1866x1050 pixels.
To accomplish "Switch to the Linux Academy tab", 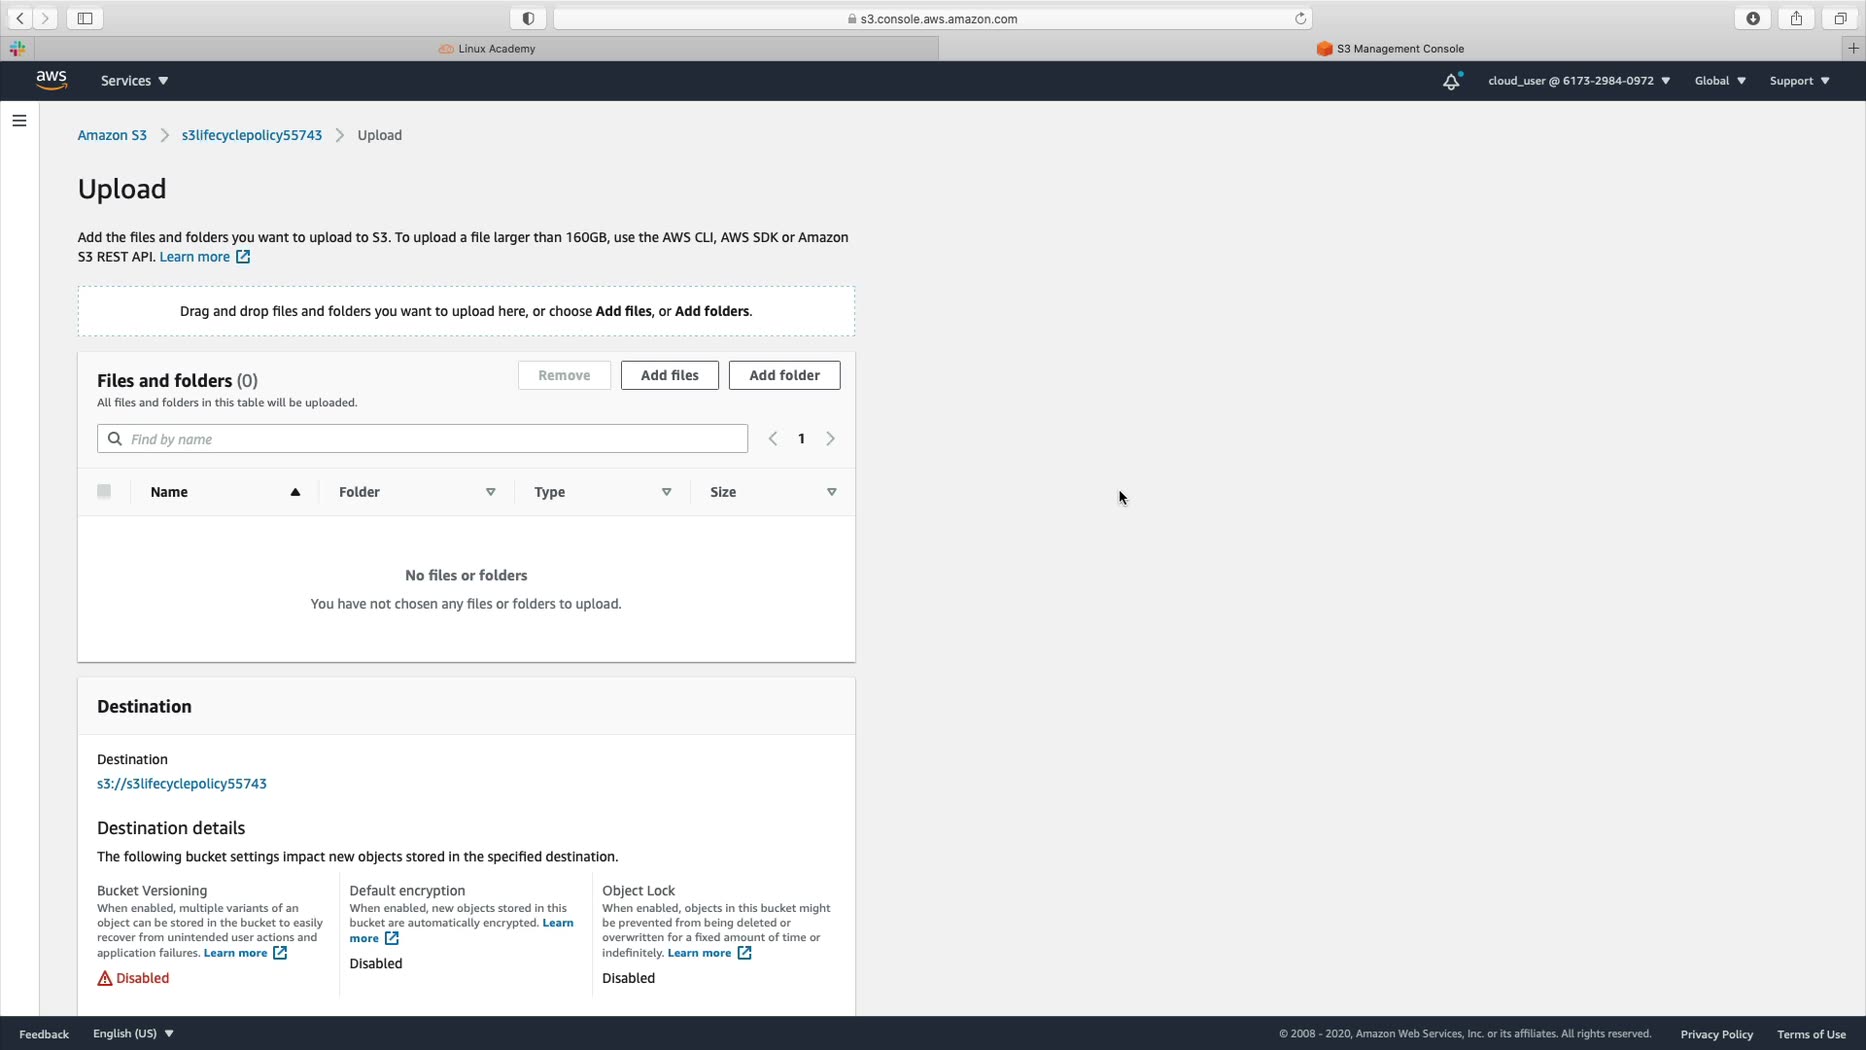I will pyautogui.click(x=486, y=48).
